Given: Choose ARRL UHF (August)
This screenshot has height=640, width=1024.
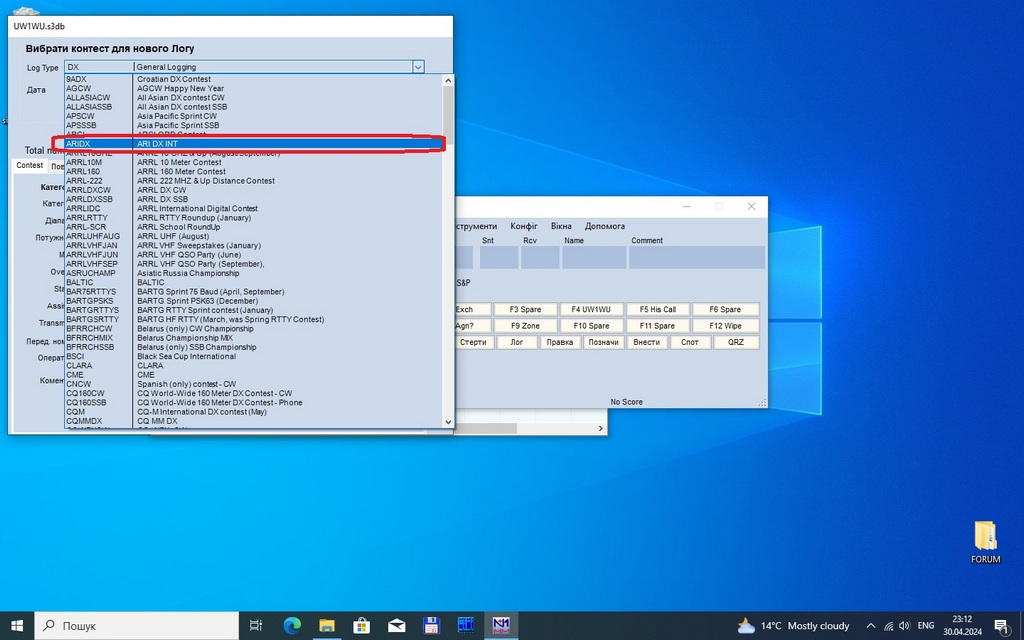Looking at the screenshot, I should pyautogui.click(x=254, y=236).
